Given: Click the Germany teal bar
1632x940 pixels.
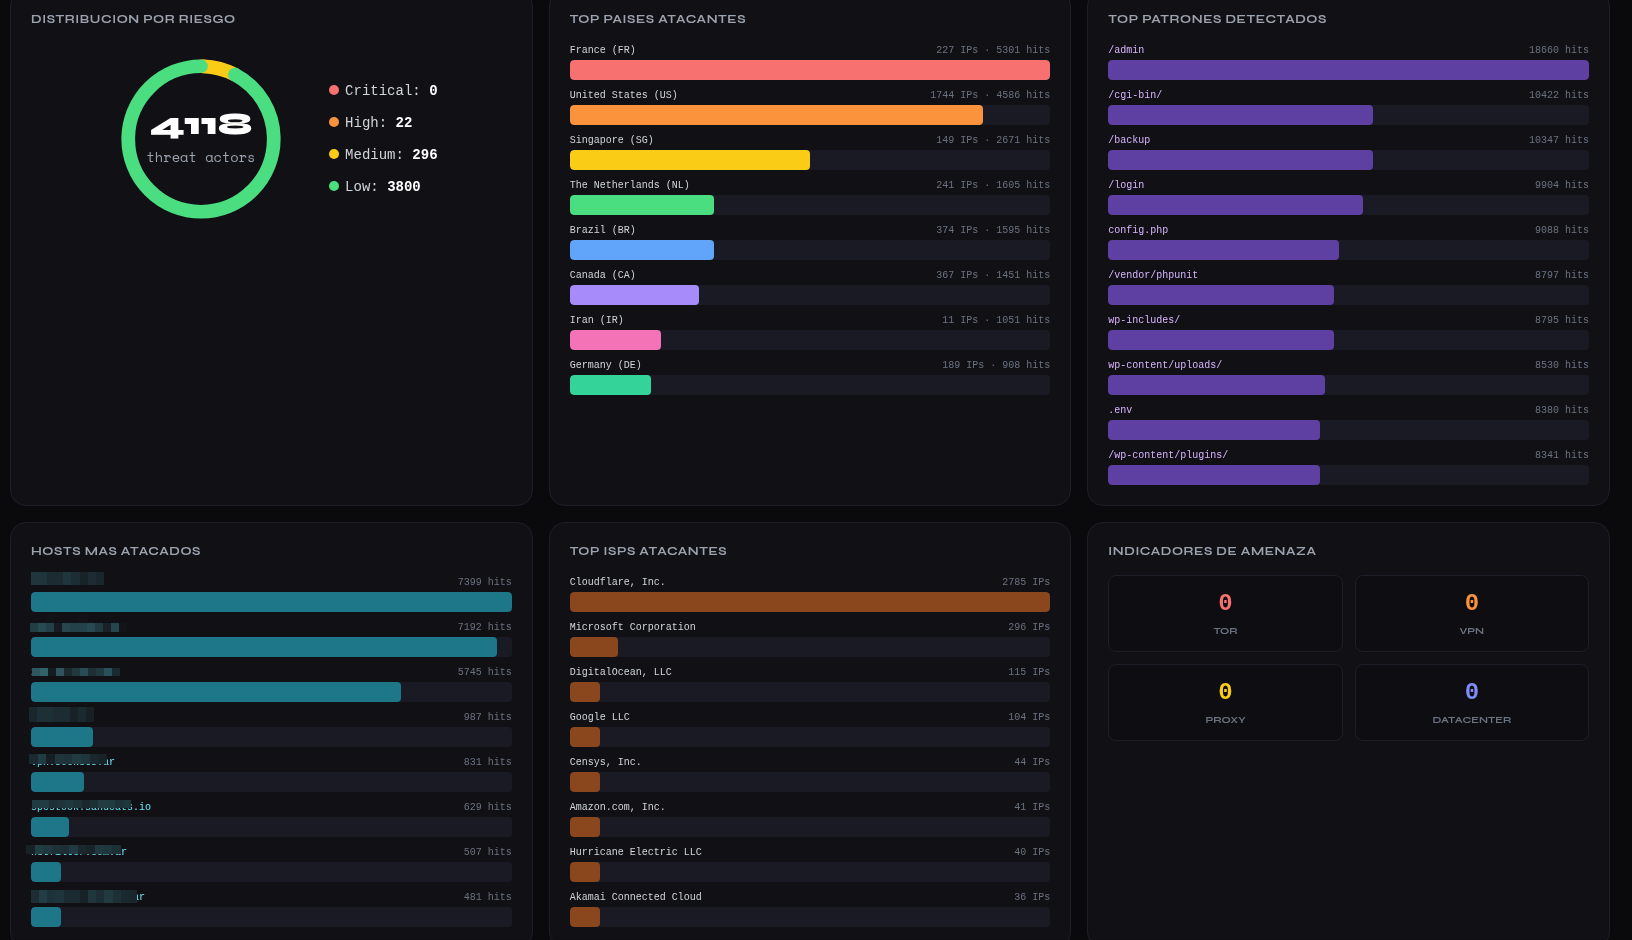Looking at the screenshot, I should [x=610, y=385].
